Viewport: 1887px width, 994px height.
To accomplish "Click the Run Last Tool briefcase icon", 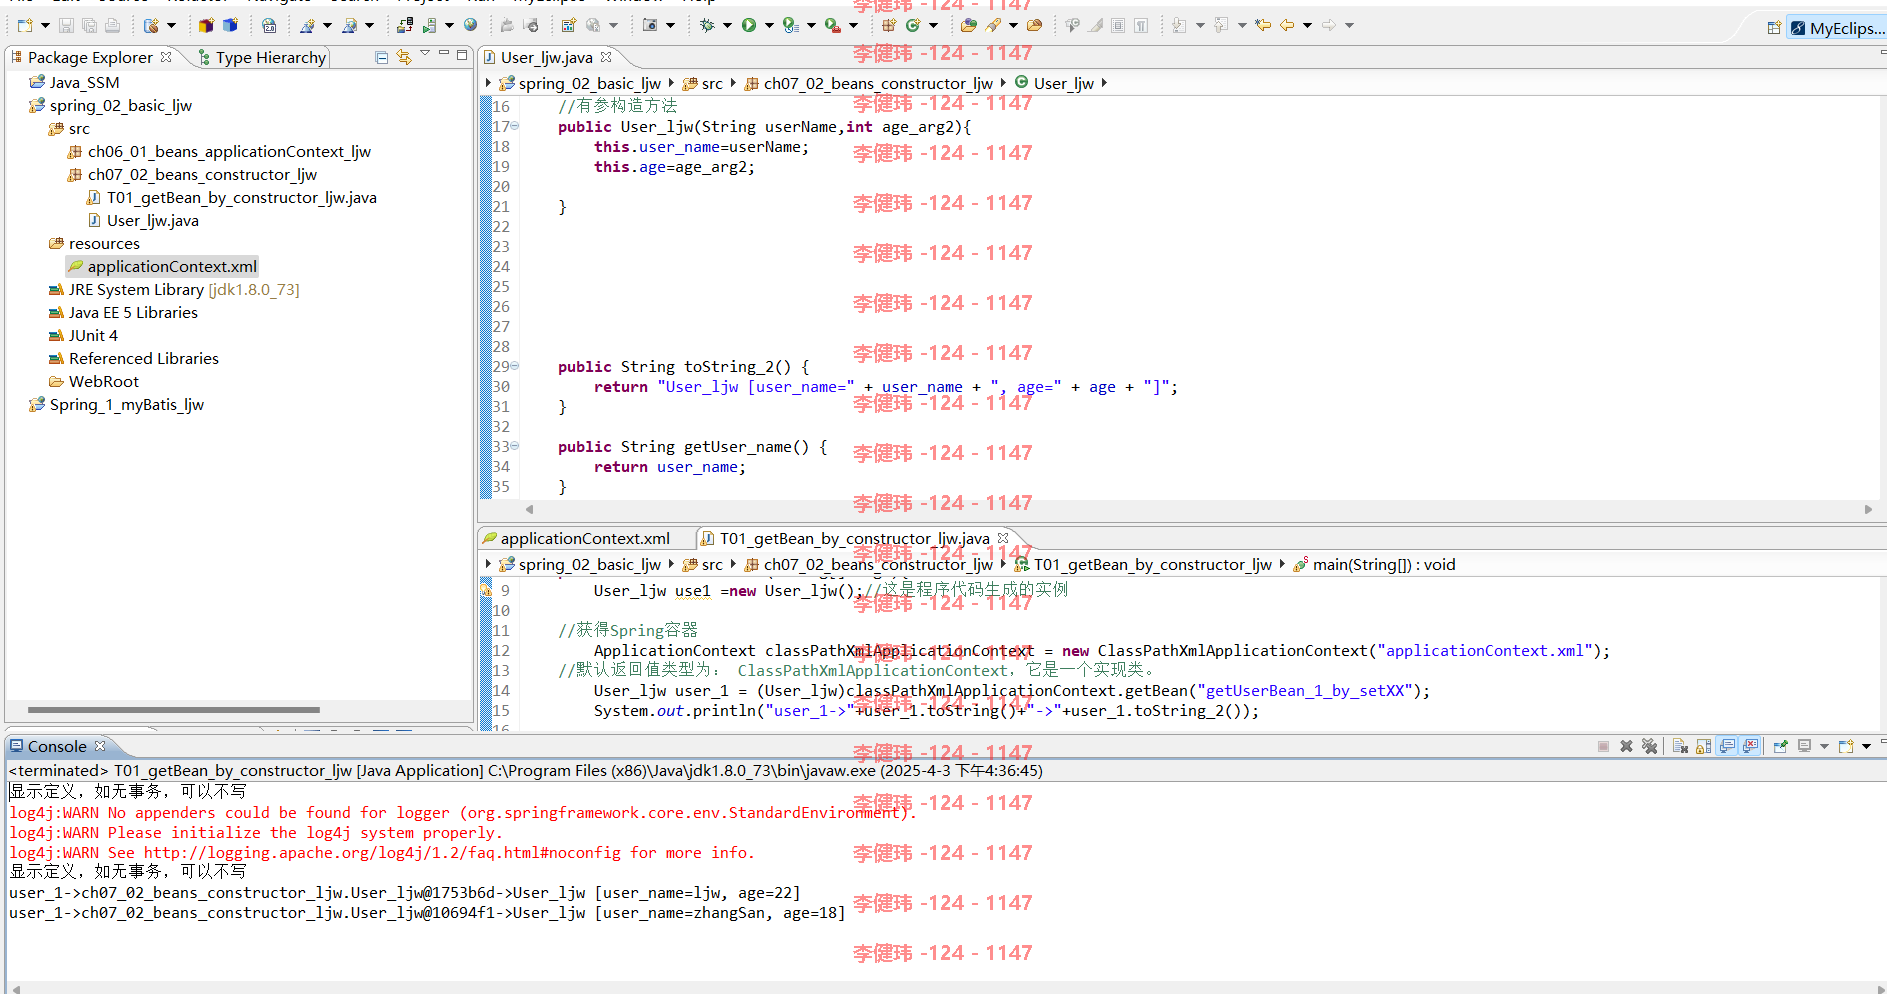I will pyautogui.click(x=832, y=25).
